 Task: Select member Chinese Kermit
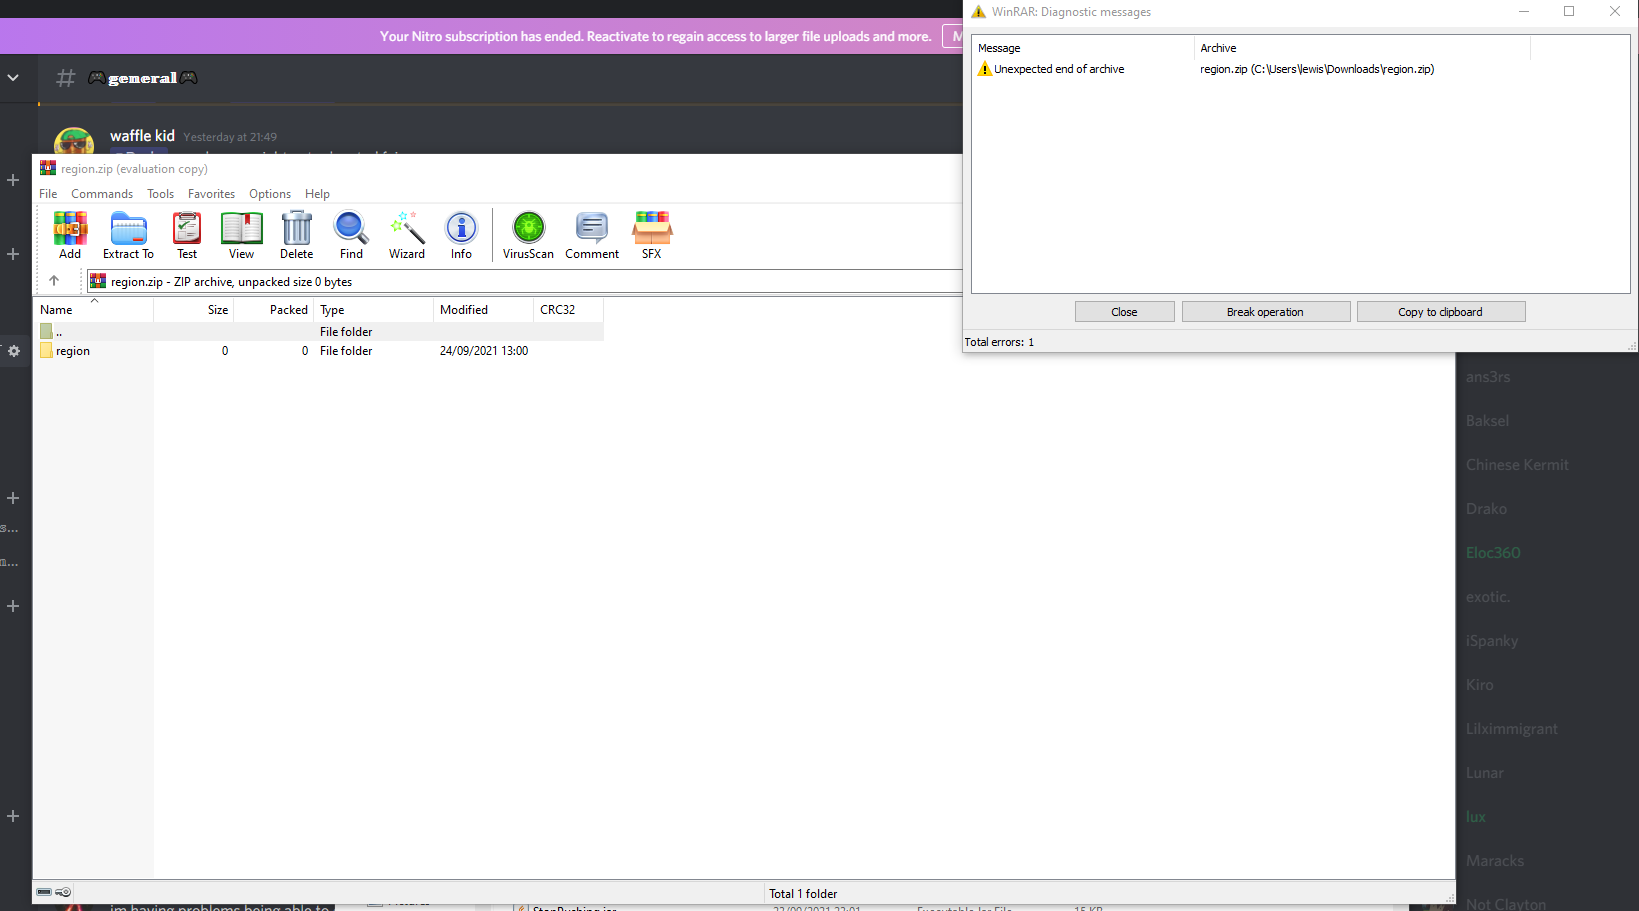click(x=1517, y=465)
